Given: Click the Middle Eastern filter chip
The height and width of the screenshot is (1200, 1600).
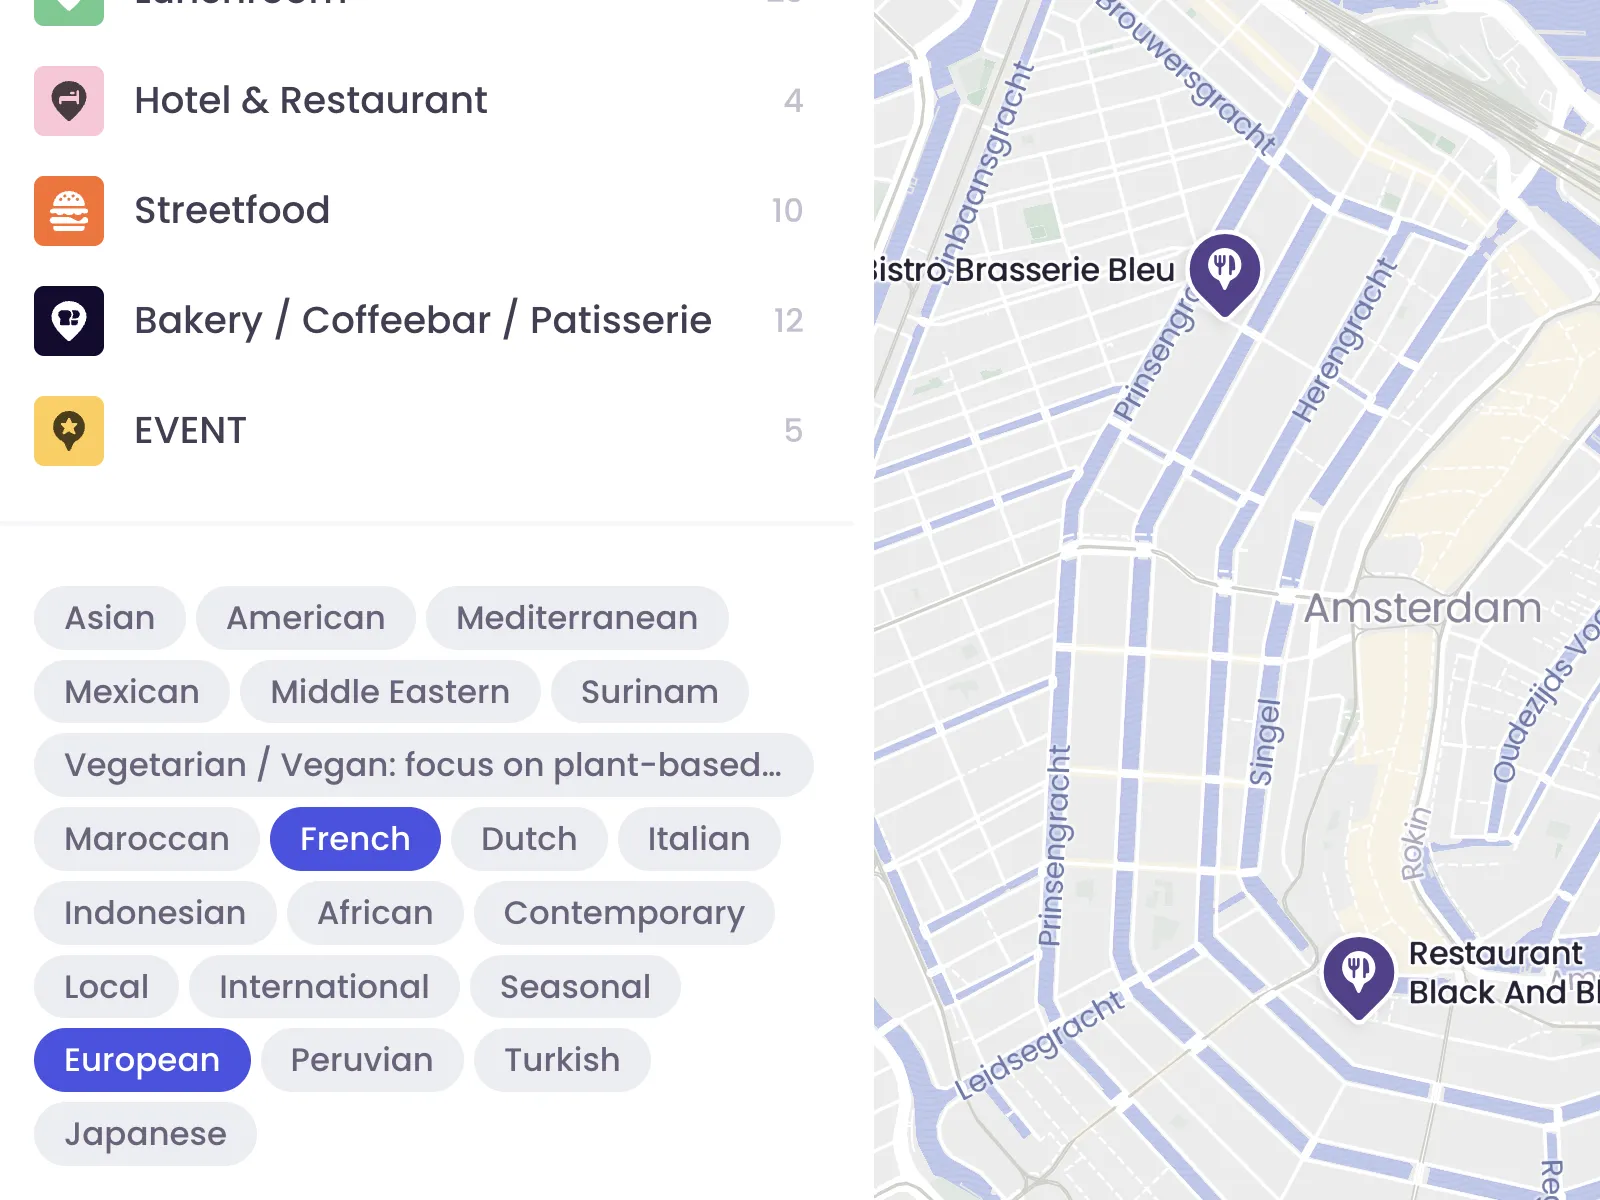Looking at the screenshot, I should (x=390, y=692).
